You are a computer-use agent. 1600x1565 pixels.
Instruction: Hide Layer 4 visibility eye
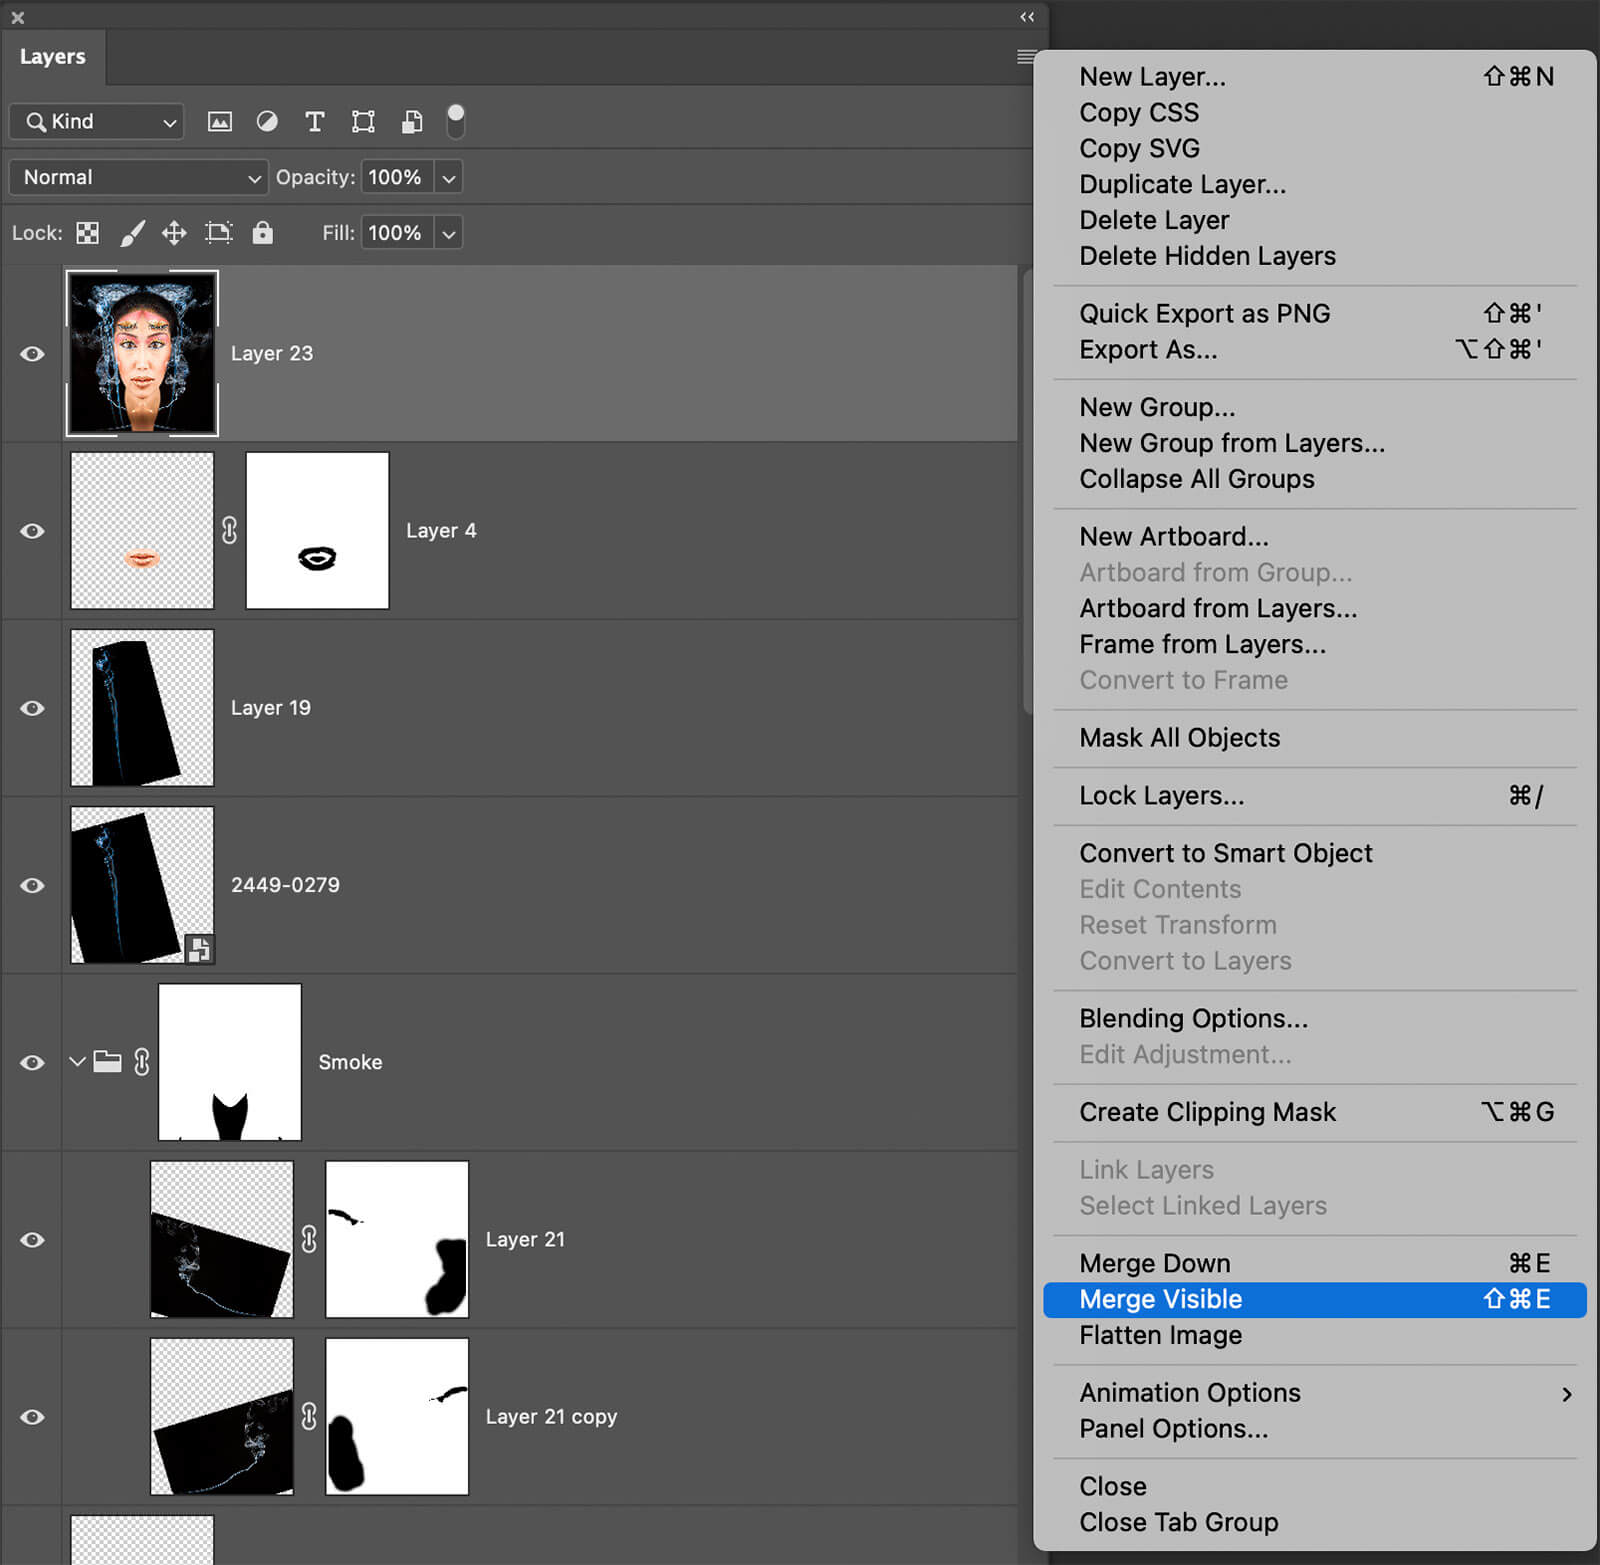[x=32, y=531]
